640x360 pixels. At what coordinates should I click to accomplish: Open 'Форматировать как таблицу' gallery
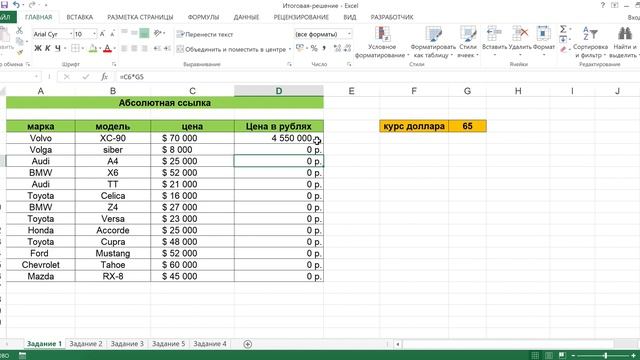pos(433,42)
